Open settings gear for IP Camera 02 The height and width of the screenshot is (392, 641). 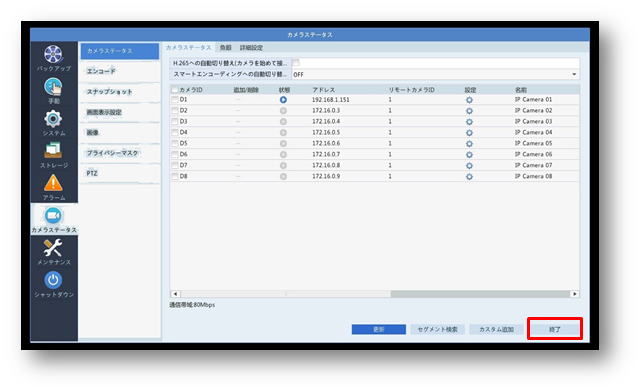coord(469,111)
